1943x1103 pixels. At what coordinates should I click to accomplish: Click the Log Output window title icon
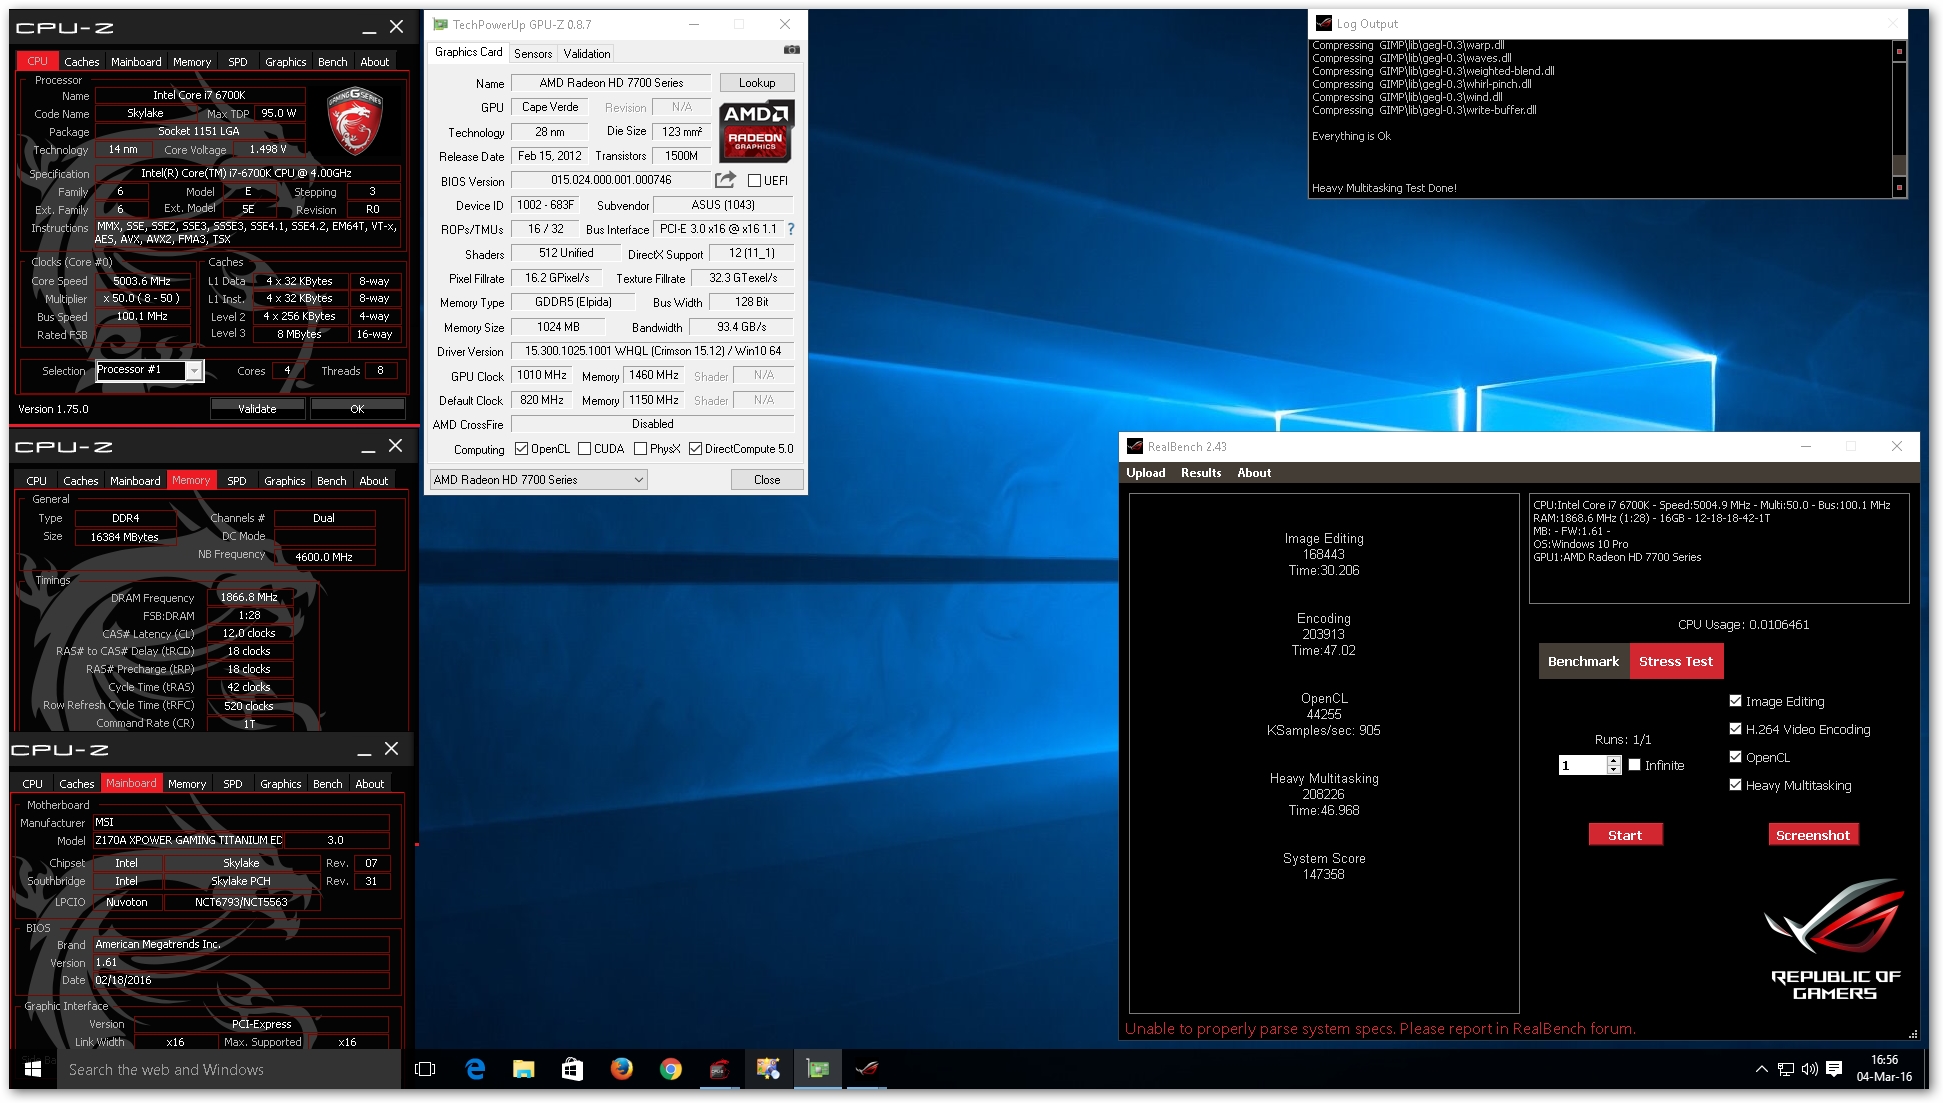click(x=1324, y=23)
